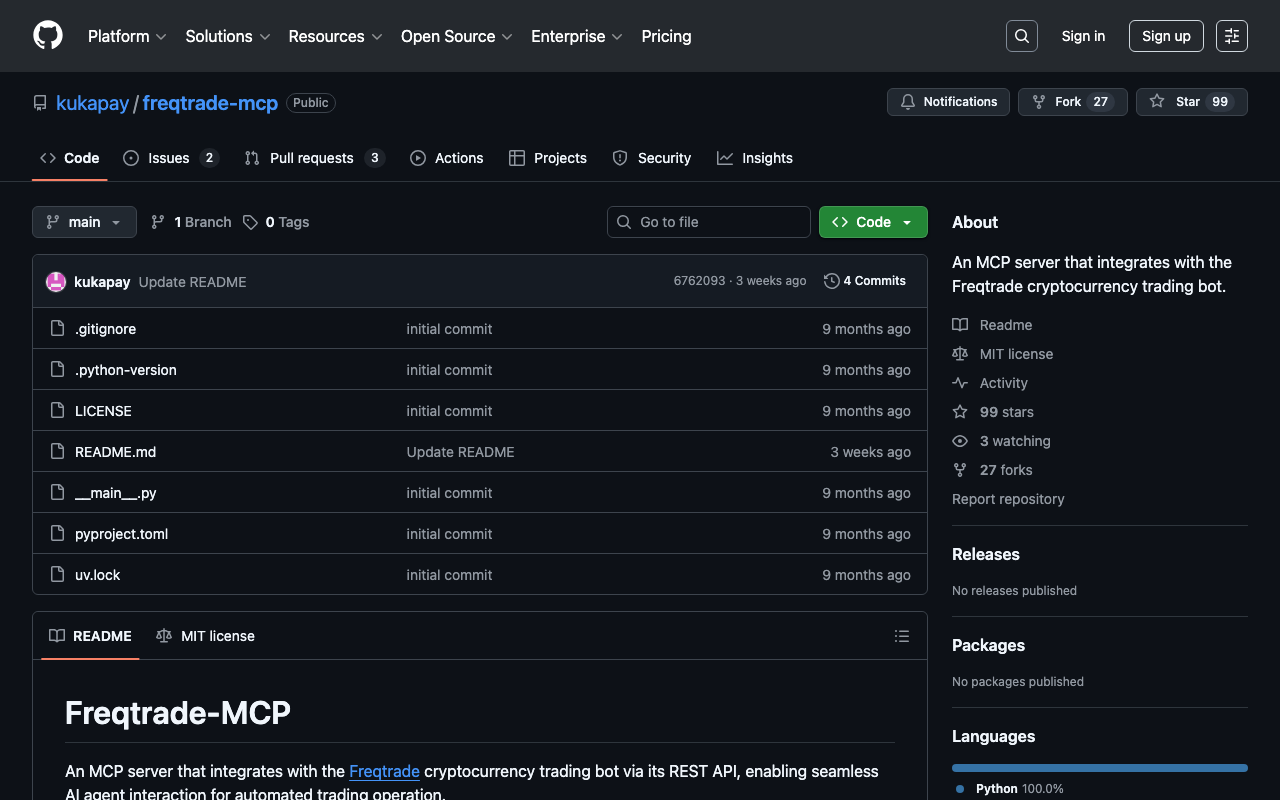Open the Platform menu in header
Screen dimensions: 1280x800
click(x=126, y=36)
